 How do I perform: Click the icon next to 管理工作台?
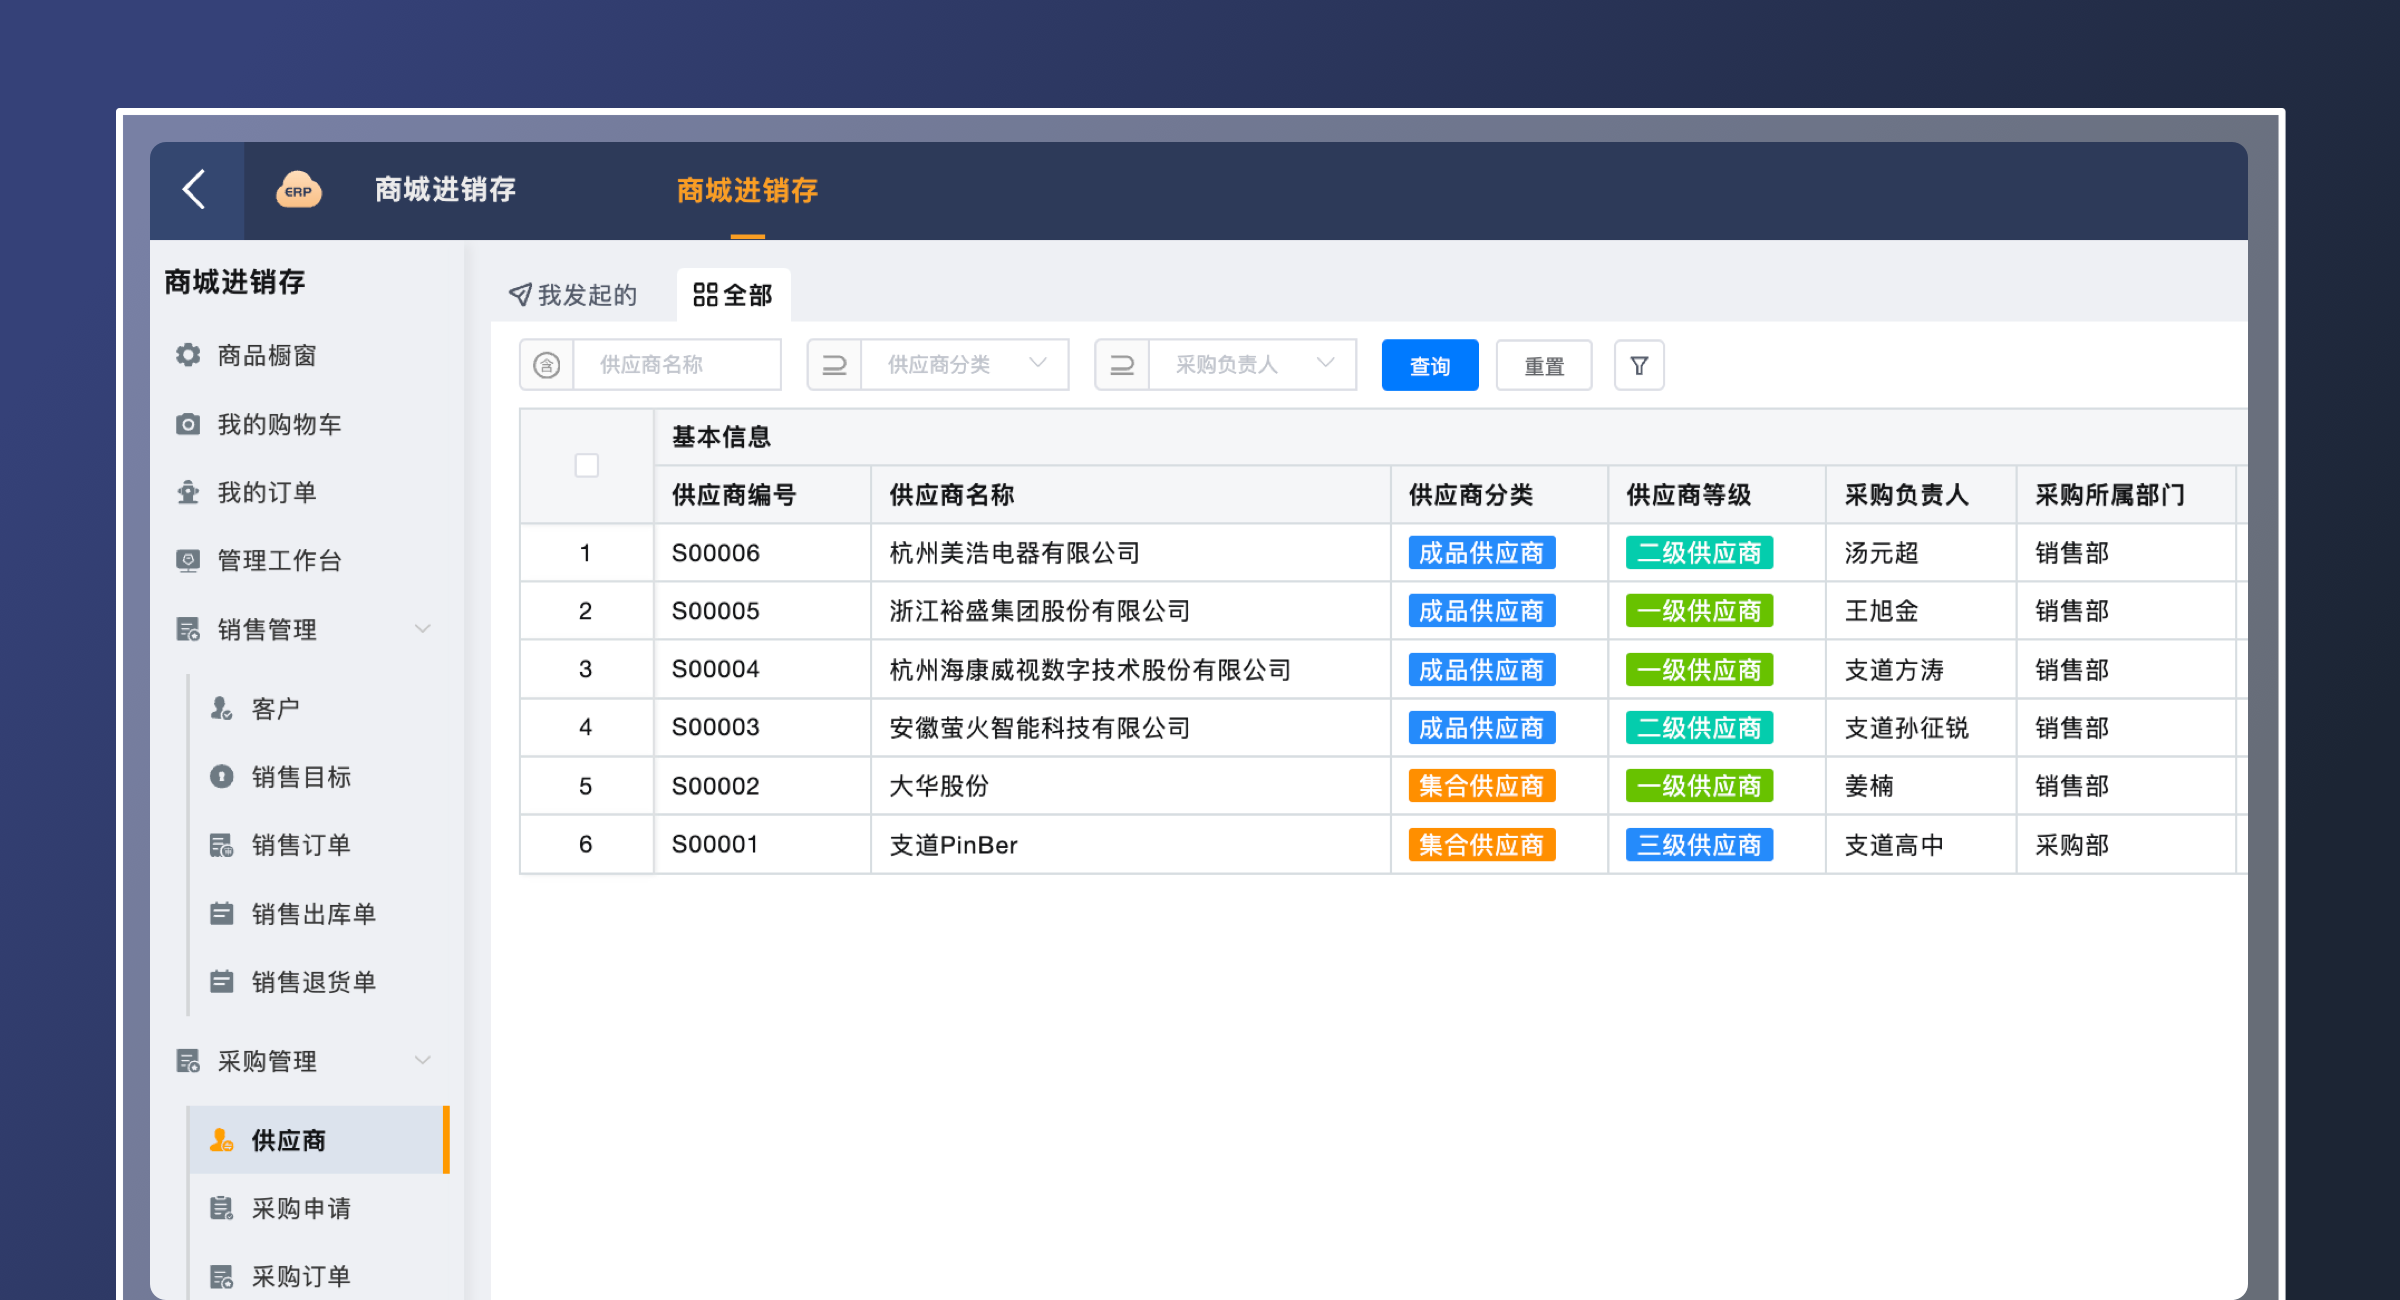click(x=188, y=560)
